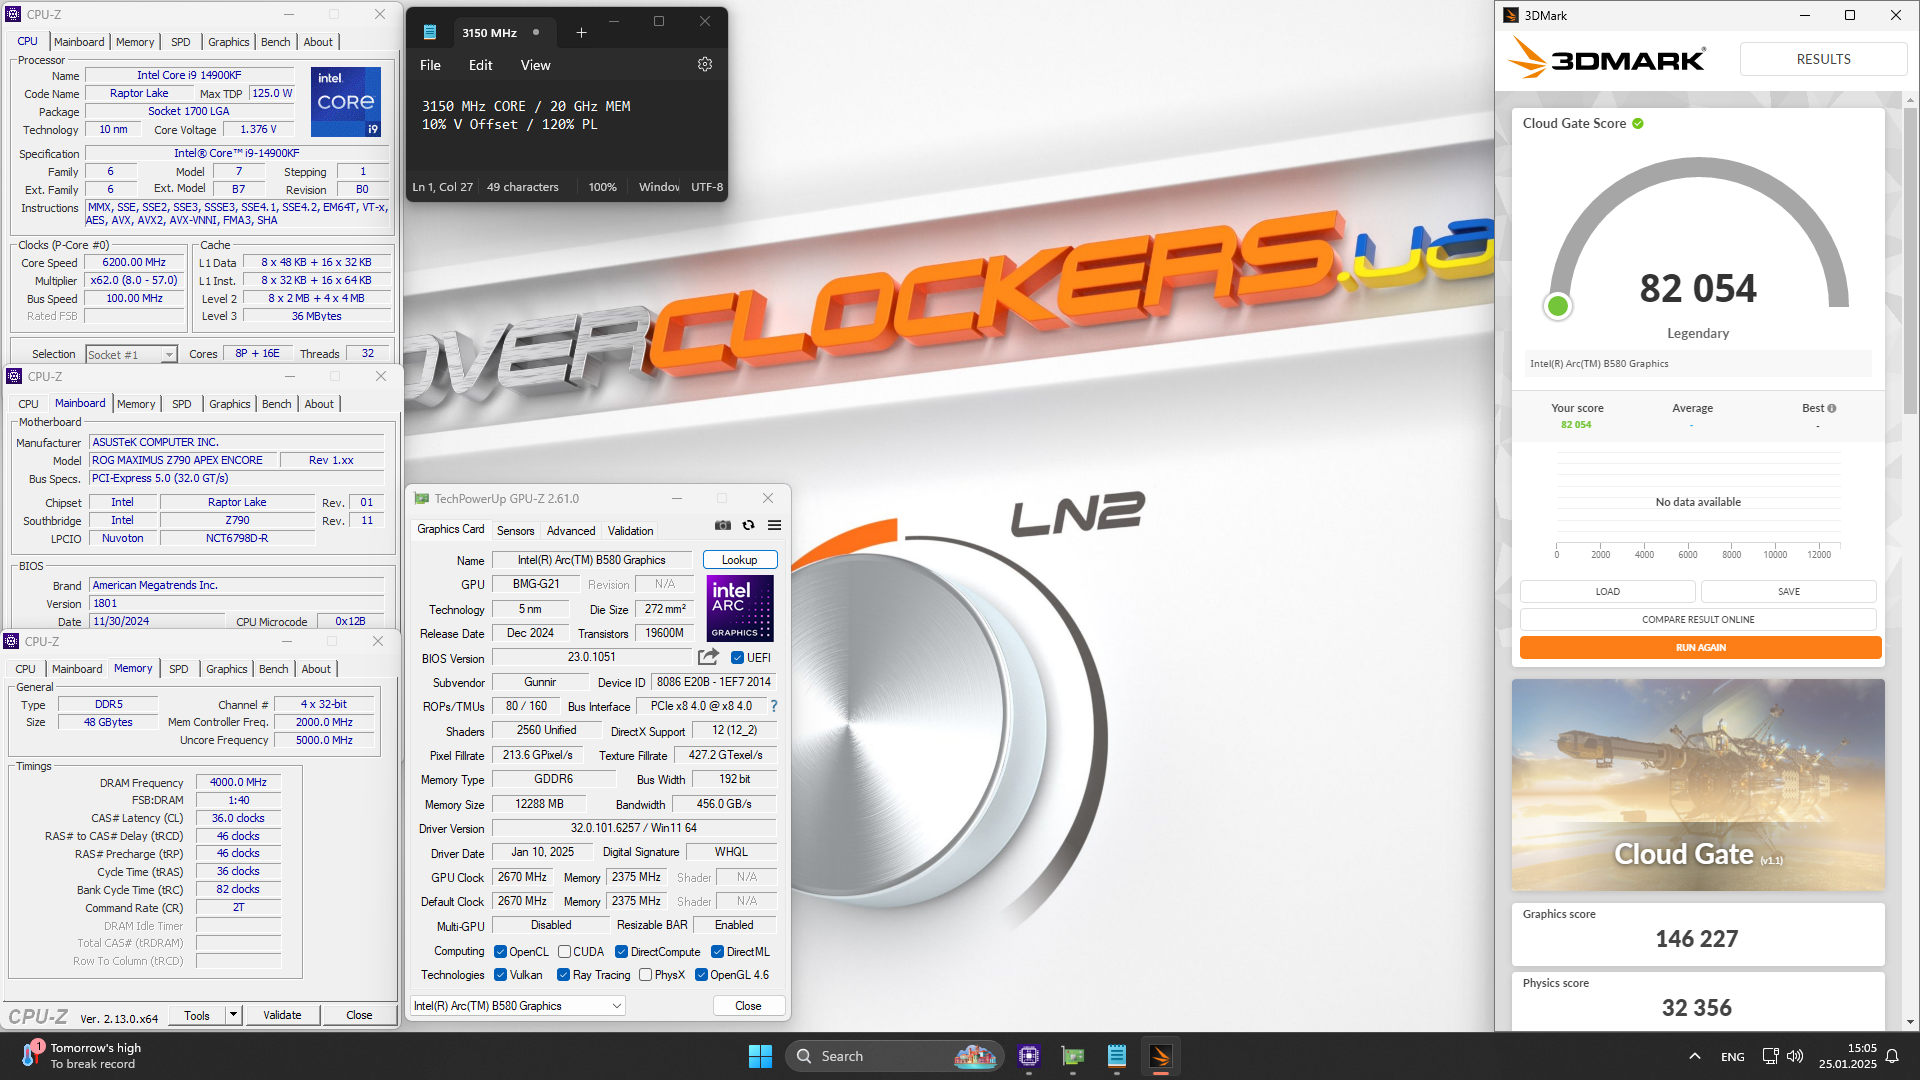
Task: Toggle the Vulkan checkbox
Action: tap(500, 975)
